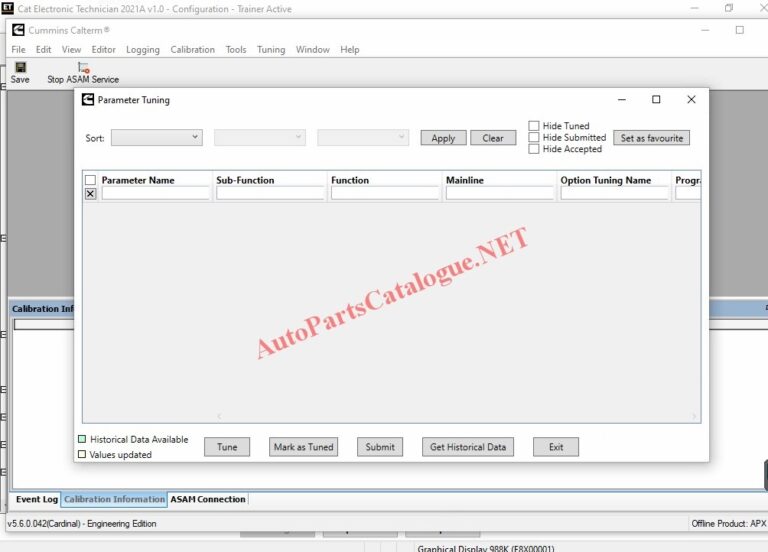Click the Set as favourite button
The image size is (768, 552).
[651, 138]
